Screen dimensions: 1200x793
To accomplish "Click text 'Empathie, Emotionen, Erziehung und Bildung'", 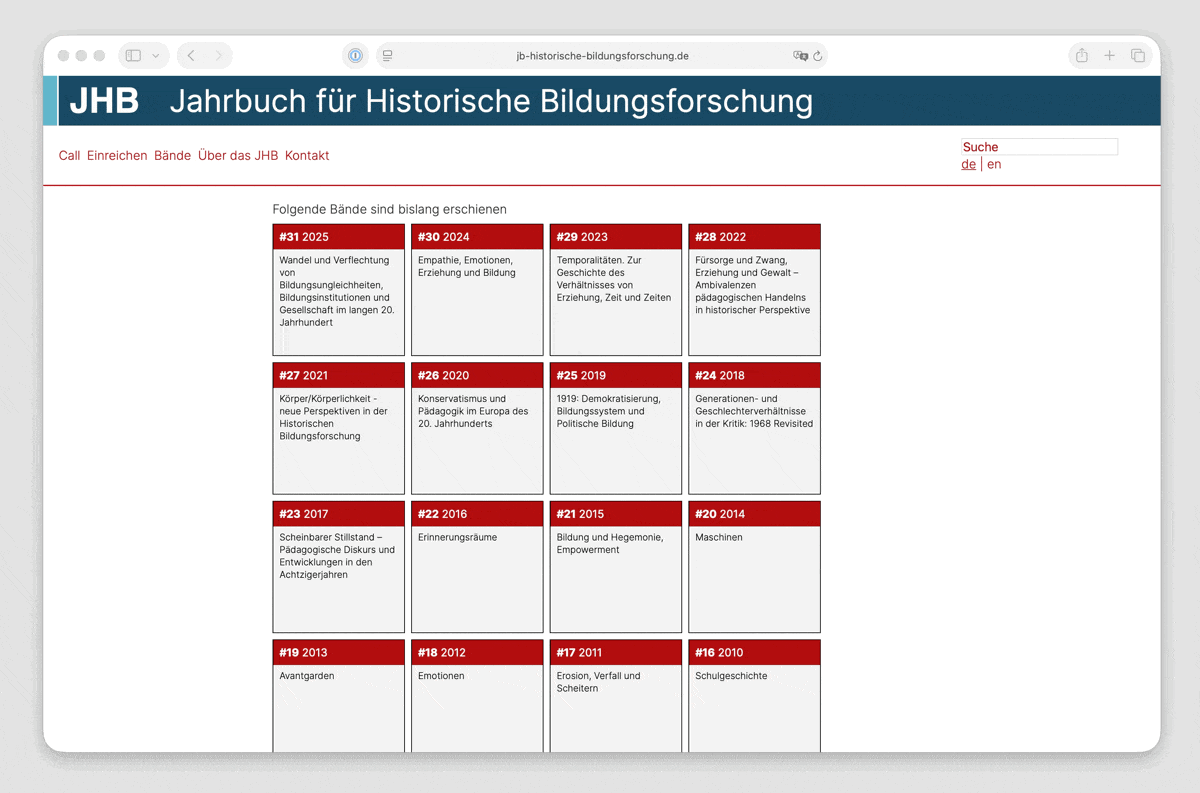I will click(467, 266).
